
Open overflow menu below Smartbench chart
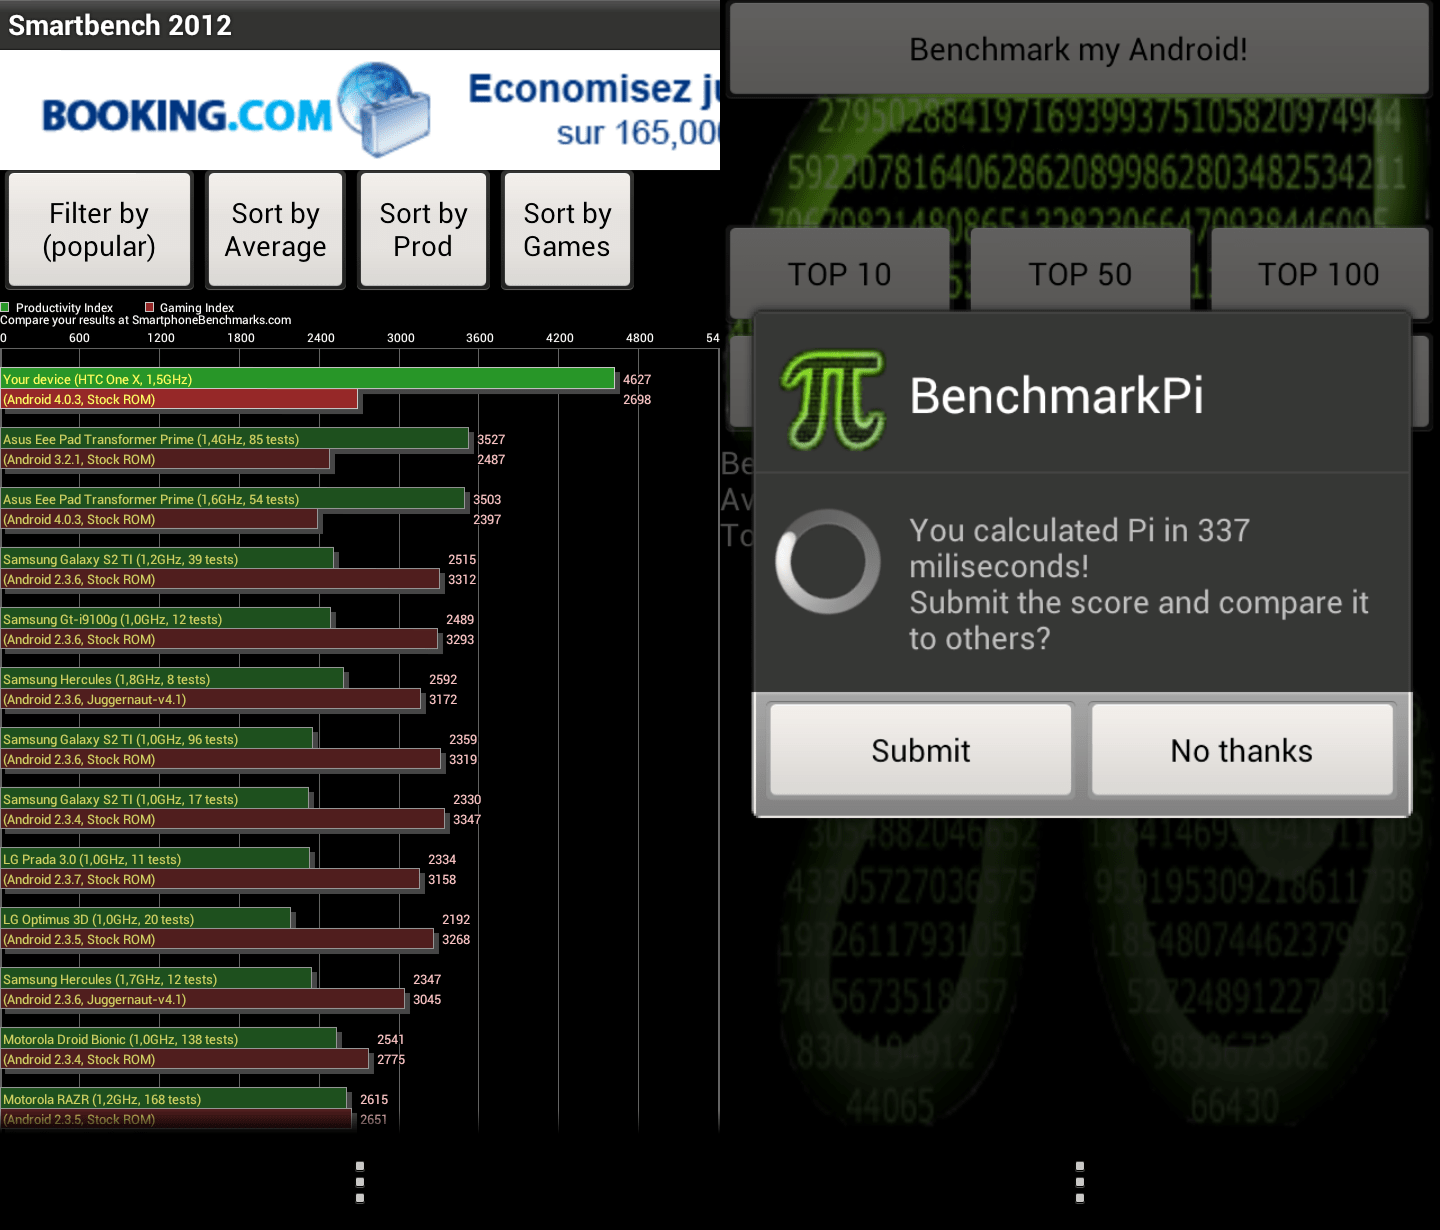360,1182
